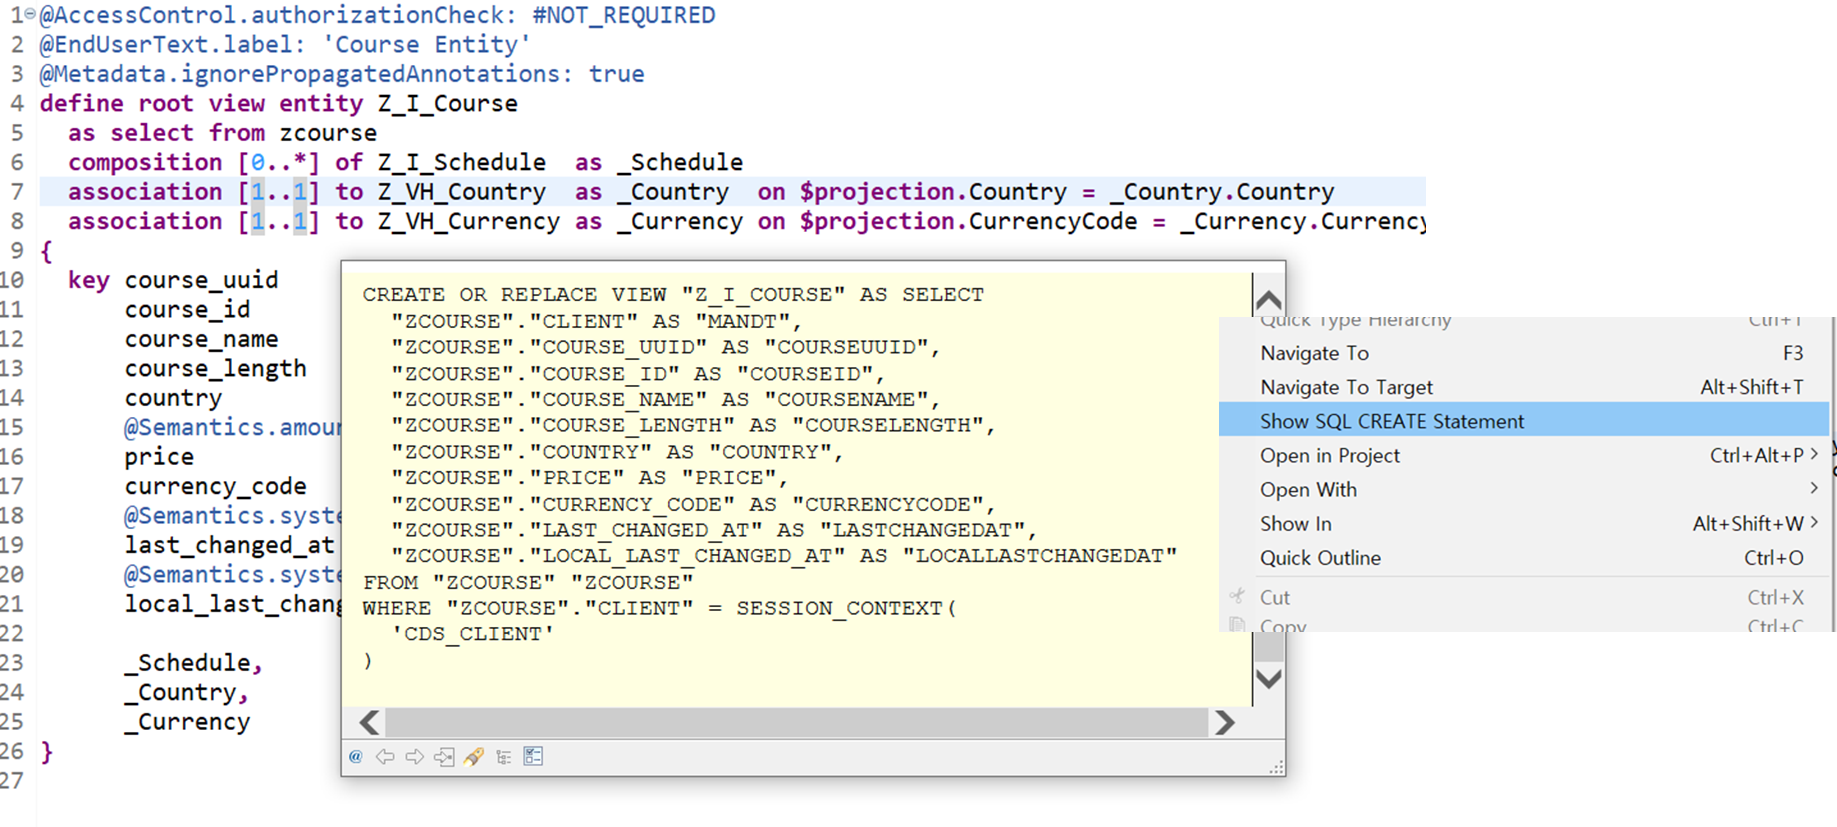Click the pen-shaped icon in popup toolbar
The height and width of the screenshot is (827, 1837).
(474, 757)
